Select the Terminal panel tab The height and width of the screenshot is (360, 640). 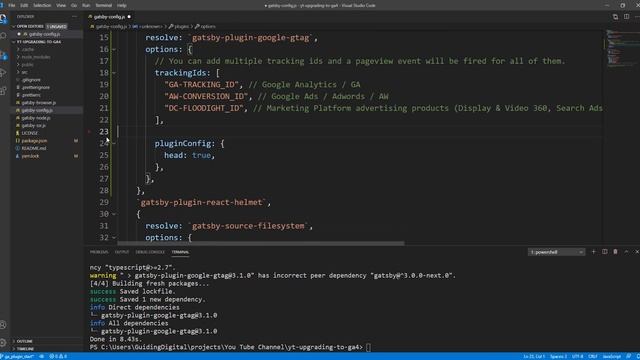180,252
